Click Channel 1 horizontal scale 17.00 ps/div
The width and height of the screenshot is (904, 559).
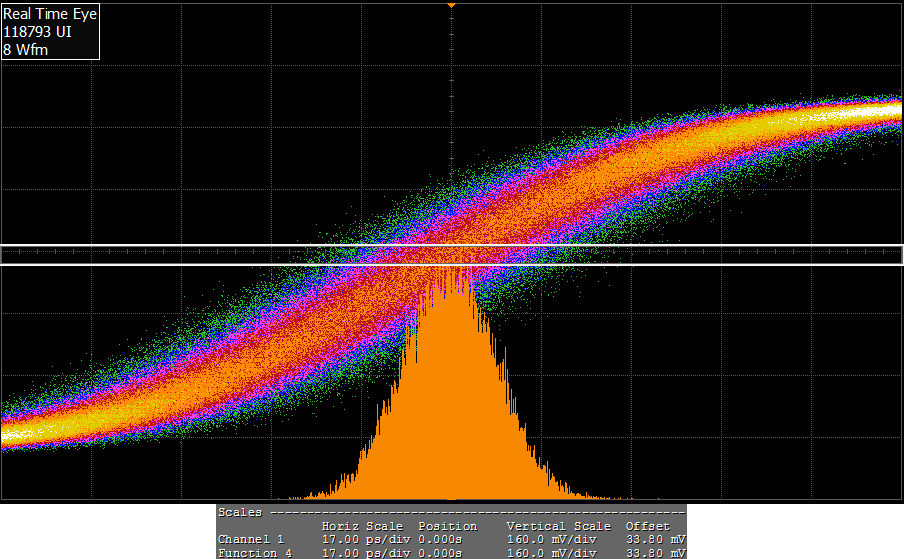point(361,539)
